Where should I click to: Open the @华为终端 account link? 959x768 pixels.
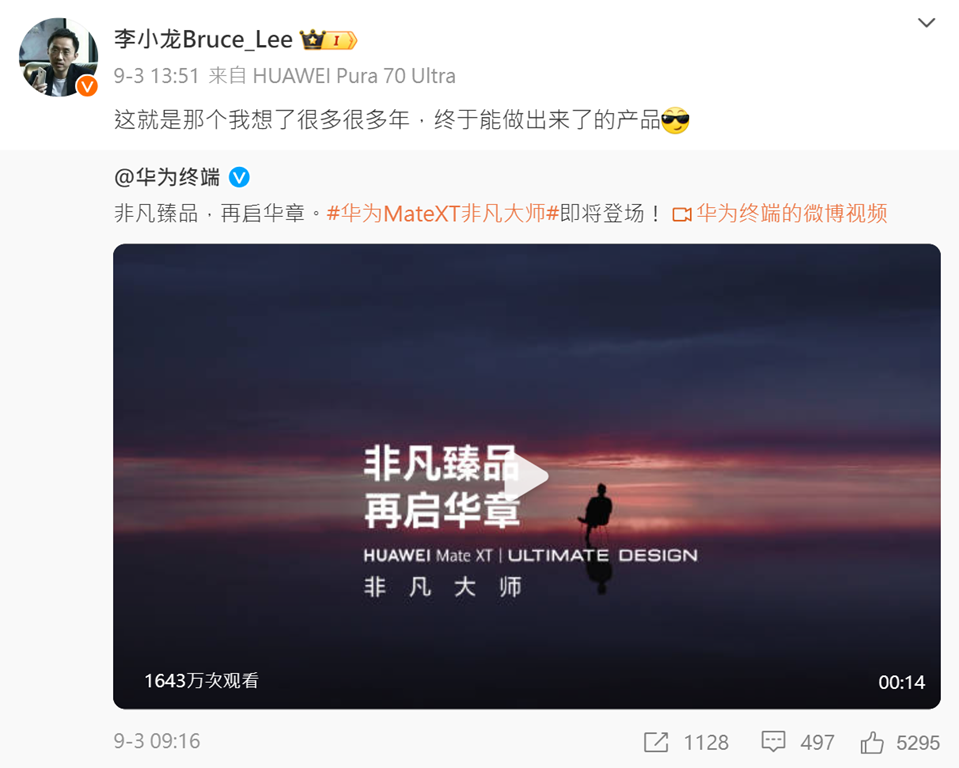166,177
